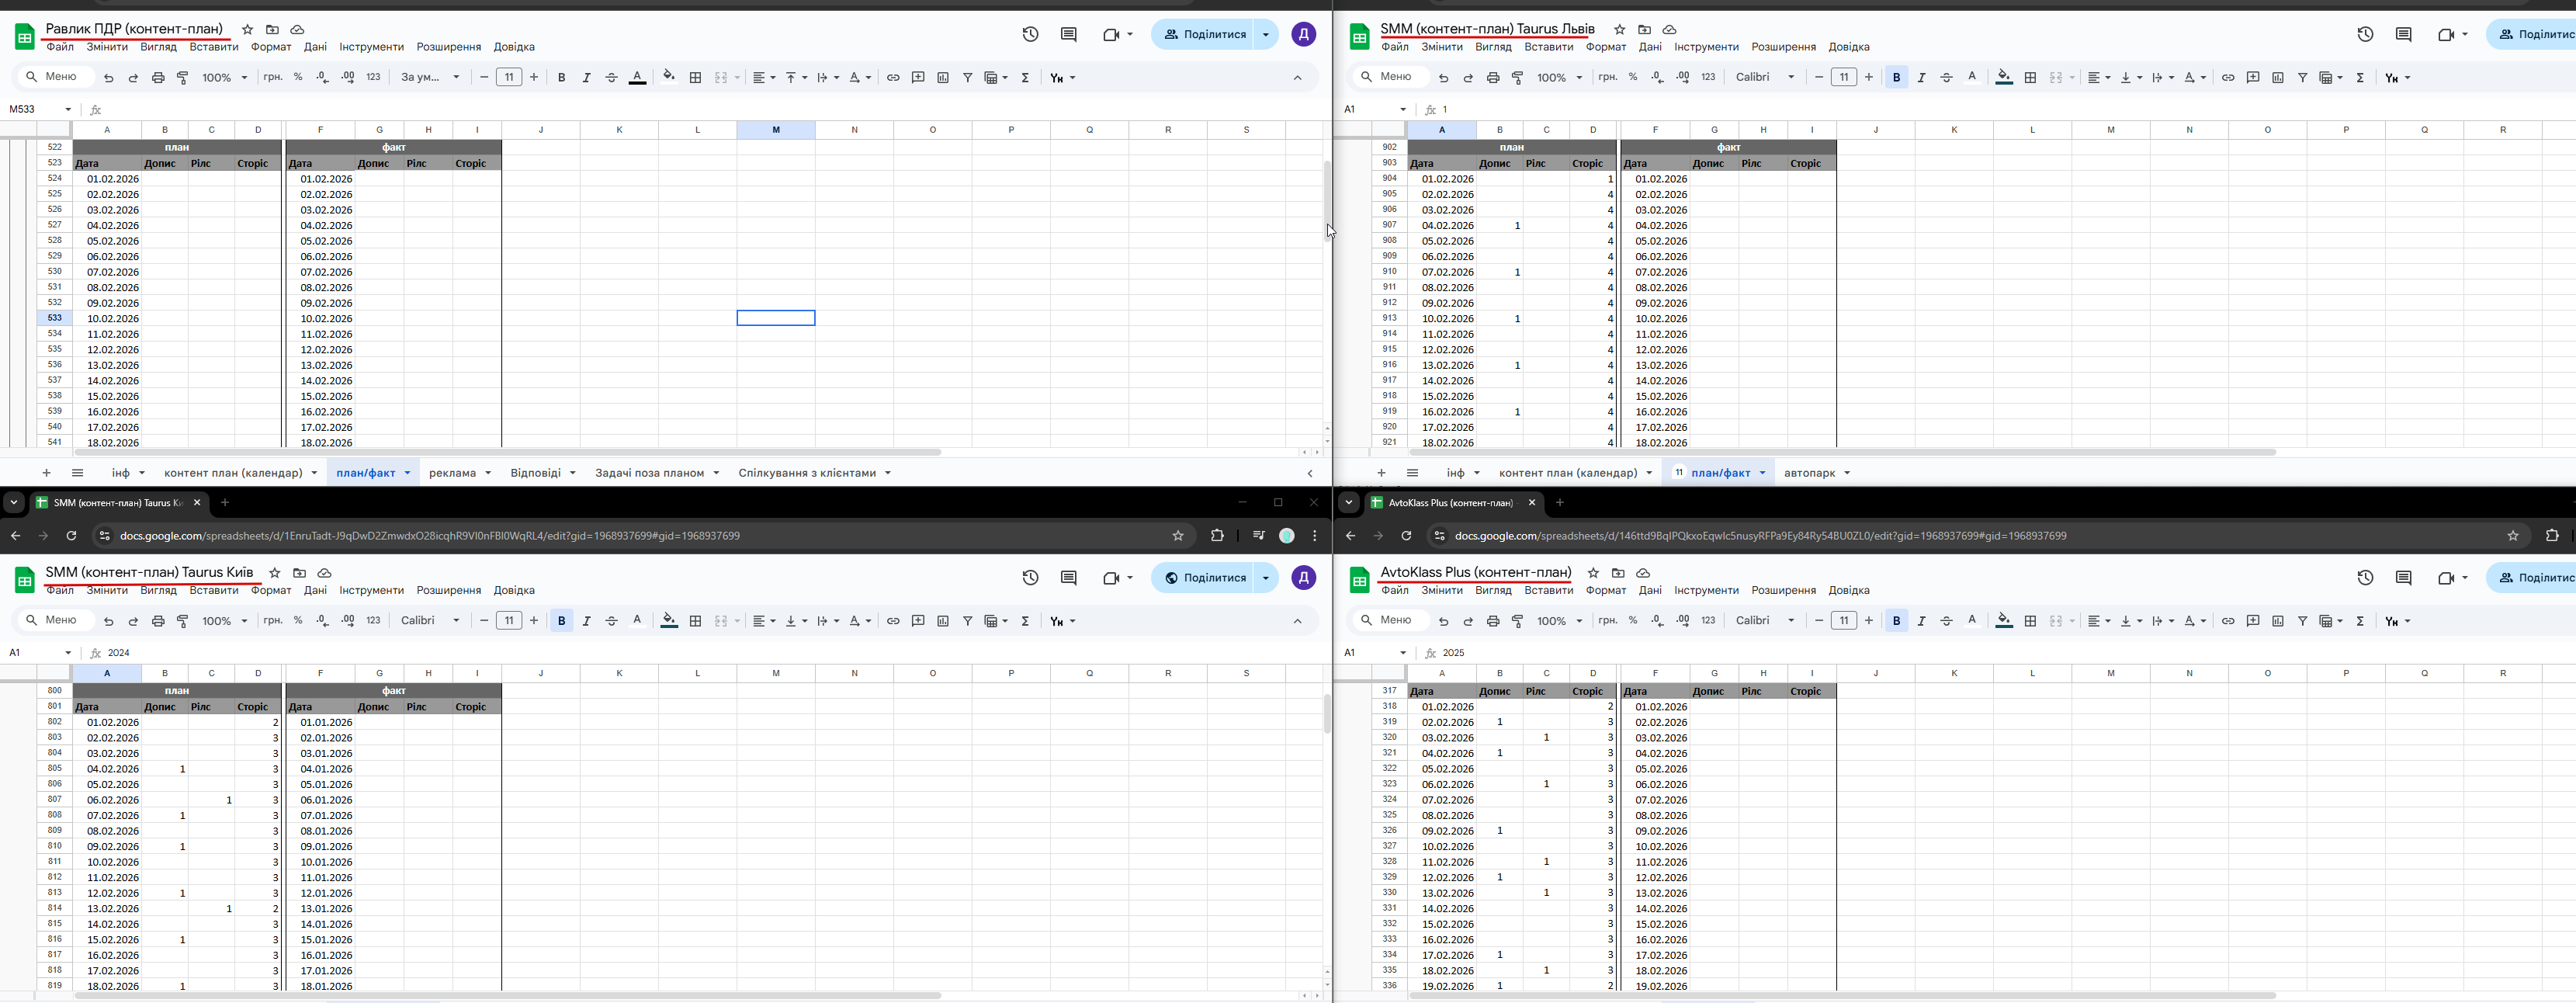Click insert link icon in Равлик ПДР toolbar
The width and height of the screenshot is (2576, 1003).
point(893,78)
